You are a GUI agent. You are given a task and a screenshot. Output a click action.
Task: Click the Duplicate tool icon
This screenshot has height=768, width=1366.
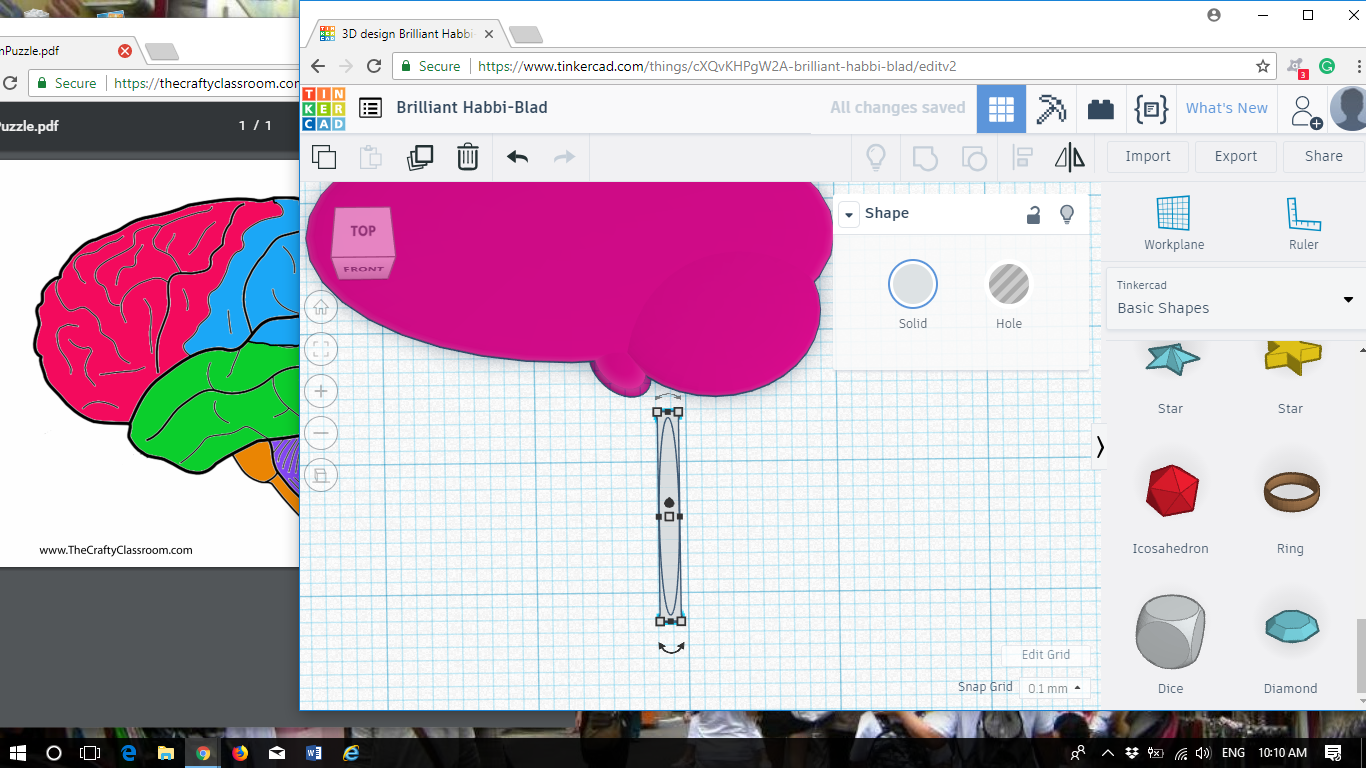pos(420,157)
